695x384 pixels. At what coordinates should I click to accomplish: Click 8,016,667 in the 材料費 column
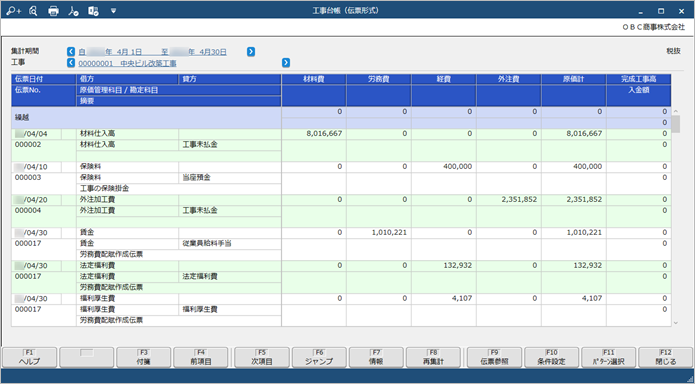click(324, 133)
